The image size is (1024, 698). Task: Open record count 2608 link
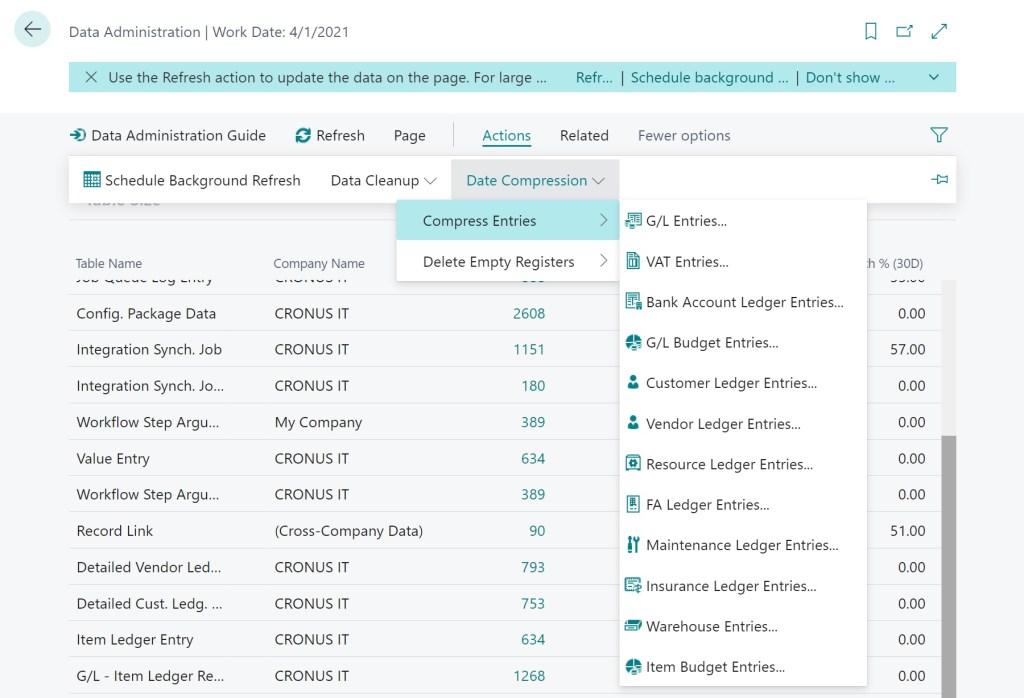[x=529, y=313]
